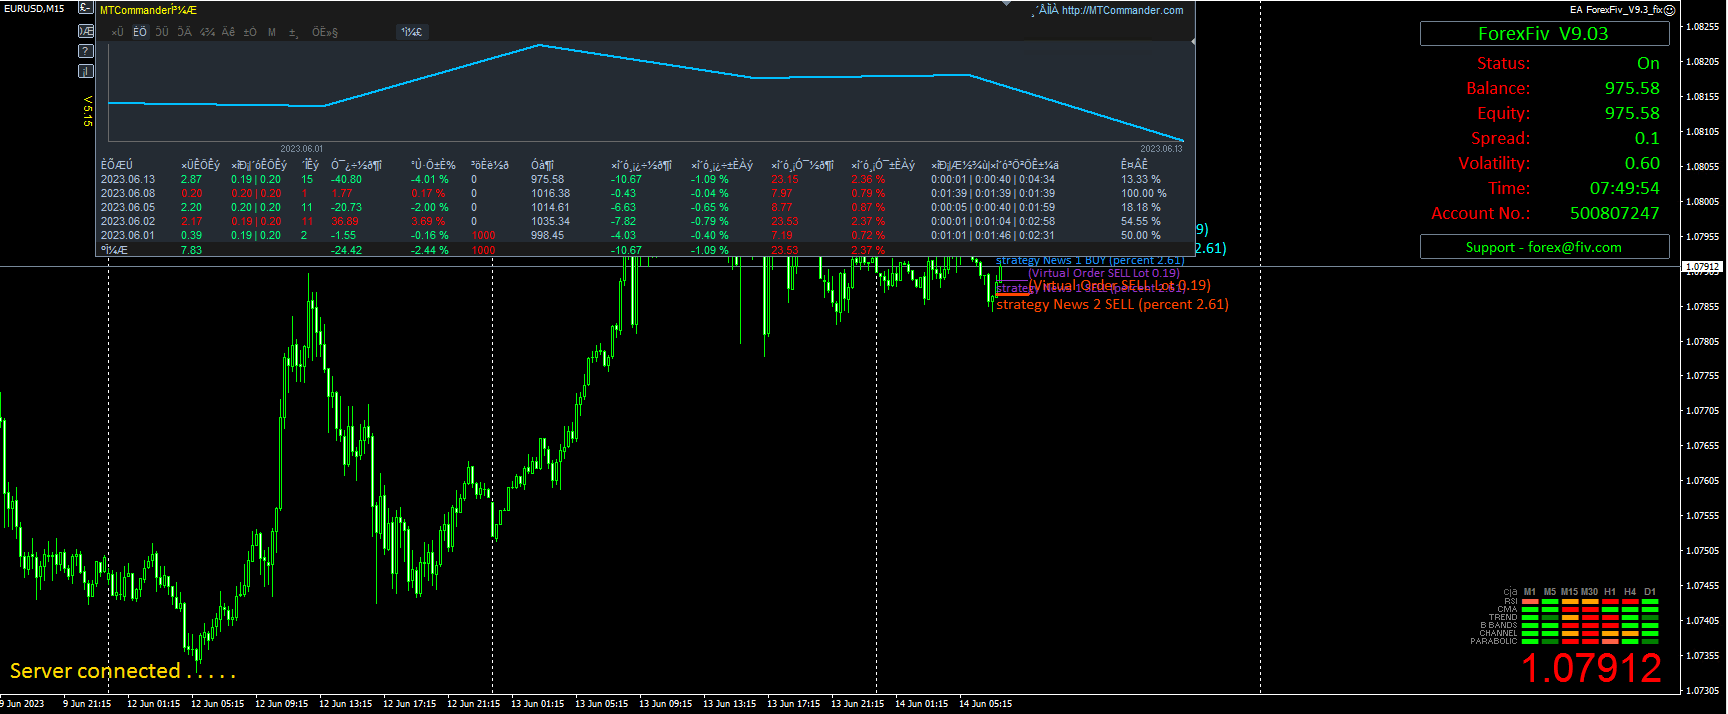Image resolution: width=1728 pixels, height=714 pixels.
Task: Click the 2023.06.02 row date
Action: (x=128, y=222)
